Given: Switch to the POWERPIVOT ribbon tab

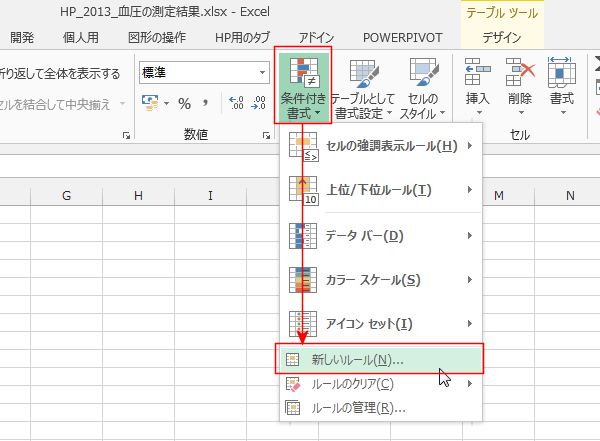Looking at the screenshot, I should pos(403,38).
